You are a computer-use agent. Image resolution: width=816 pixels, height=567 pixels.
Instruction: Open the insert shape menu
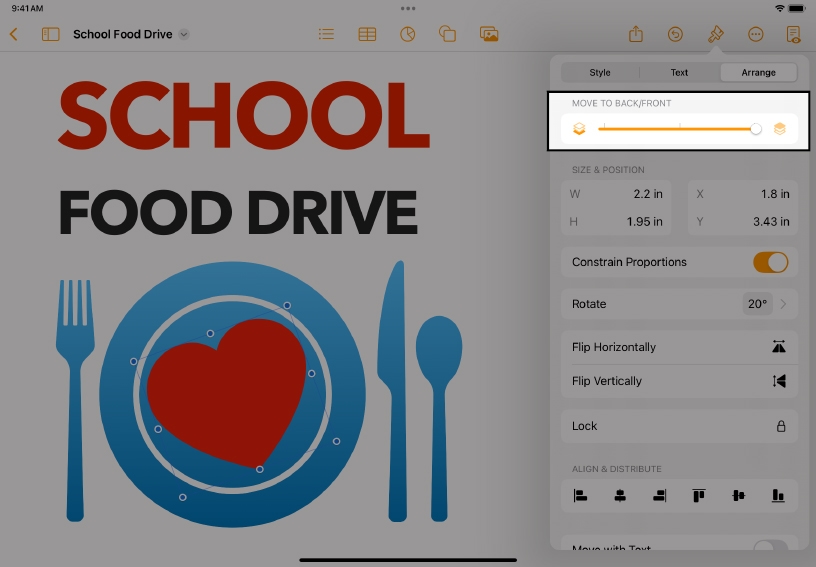click(x=447, y=34)
